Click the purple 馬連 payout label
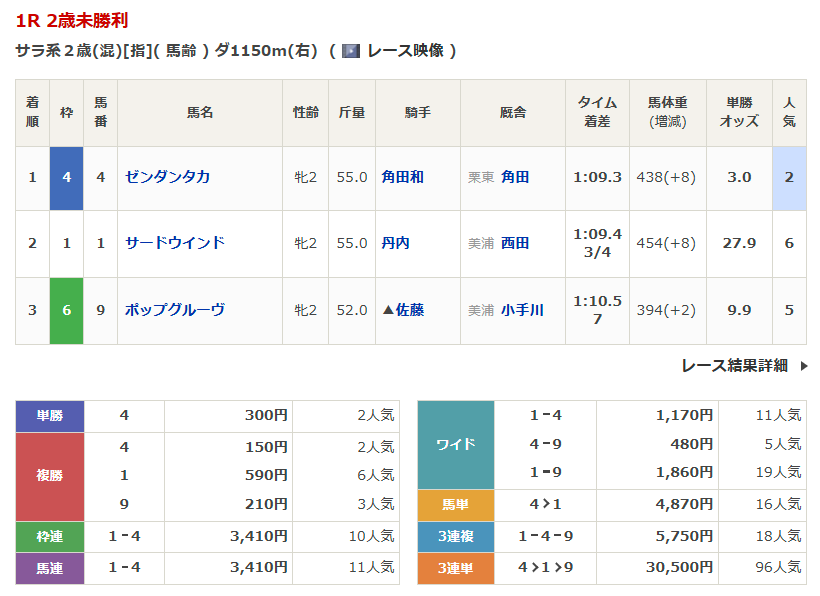The width and height of the screenshot is (820, 596). 50,568
